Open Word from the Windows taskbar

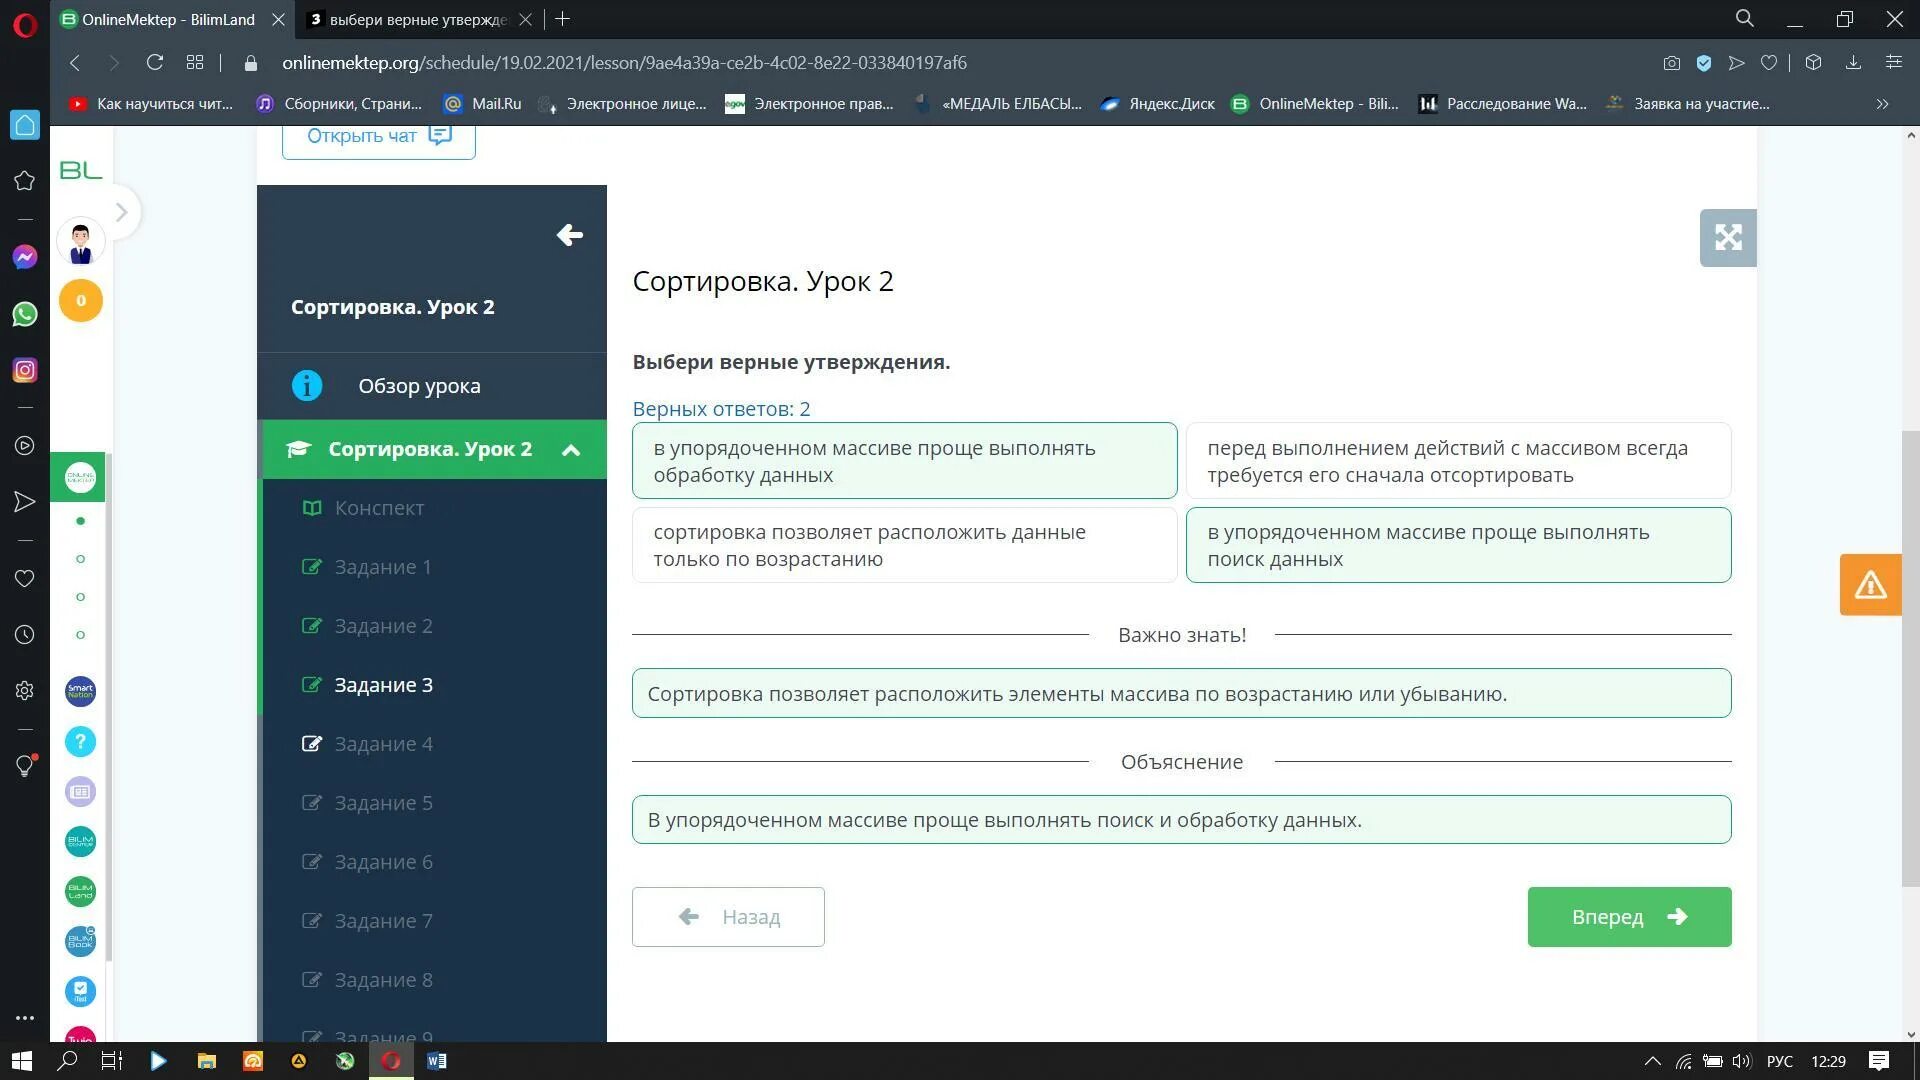[437, 1061]
